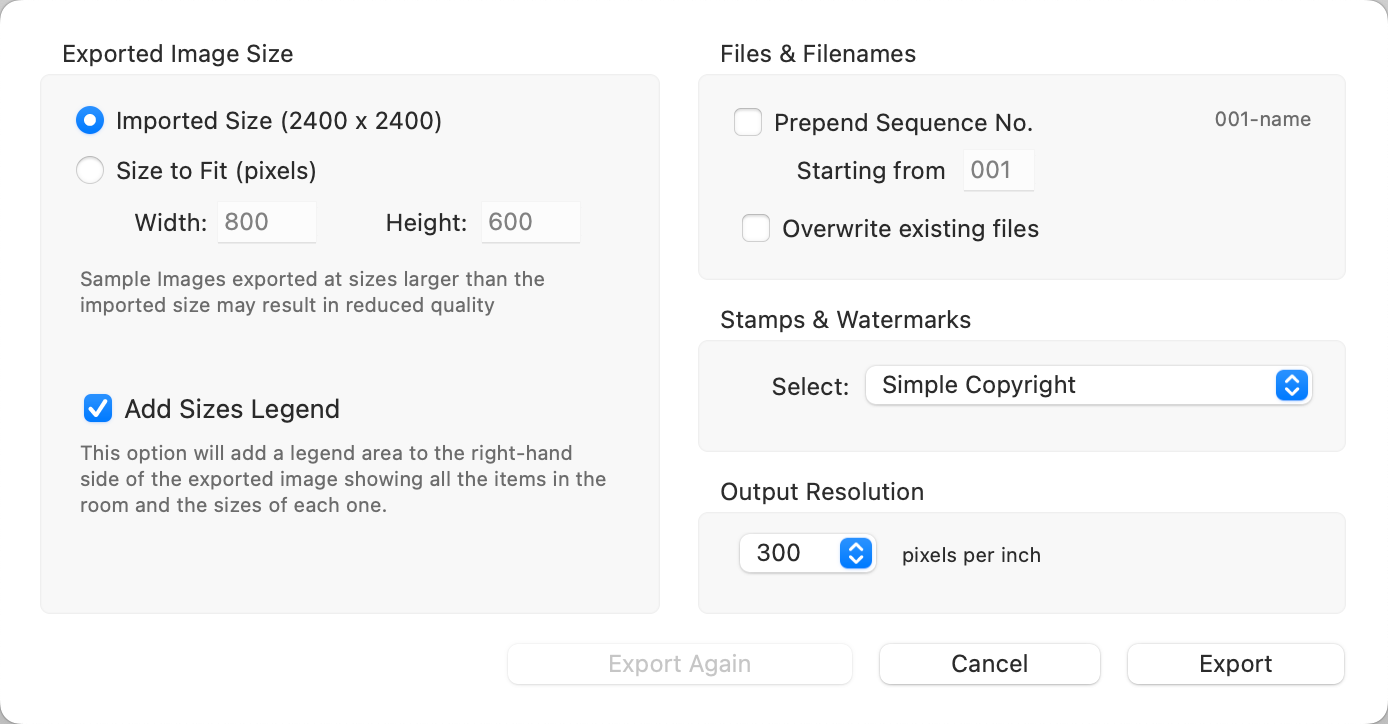
Task: Click the 001-name filename preview text
Action: [x=1262, y=120]
